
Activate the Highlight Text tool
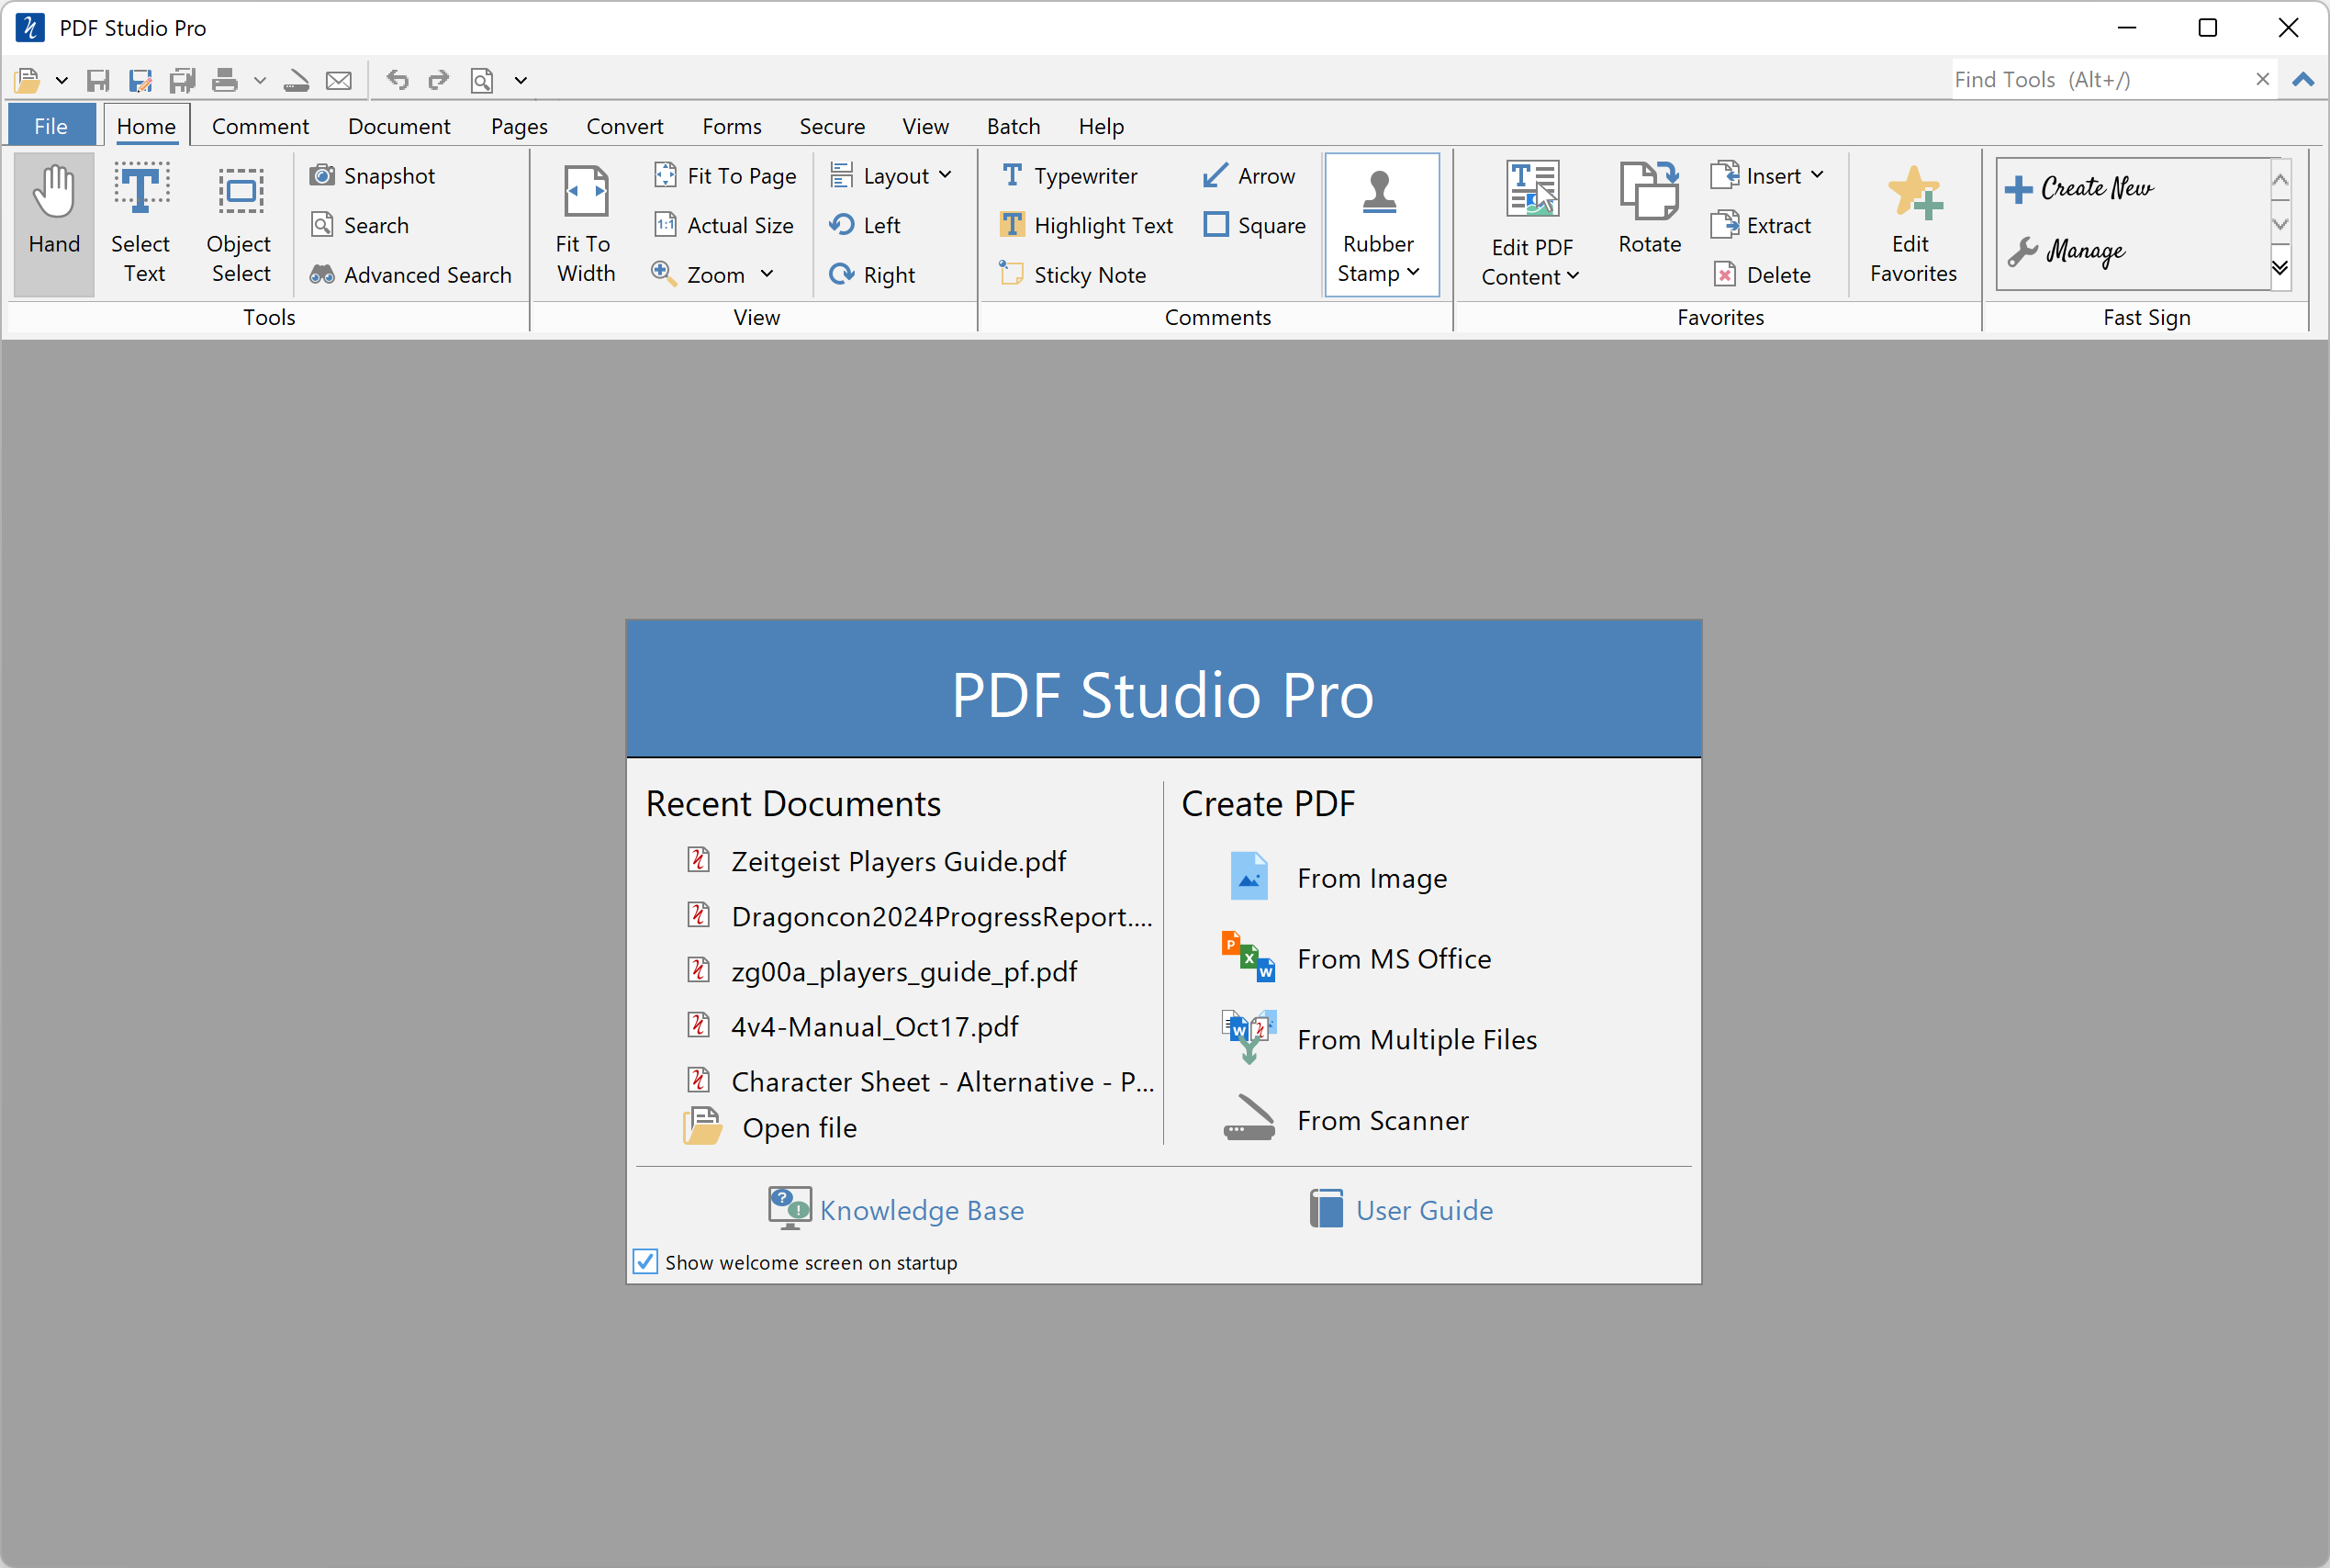coord(1086,225)
